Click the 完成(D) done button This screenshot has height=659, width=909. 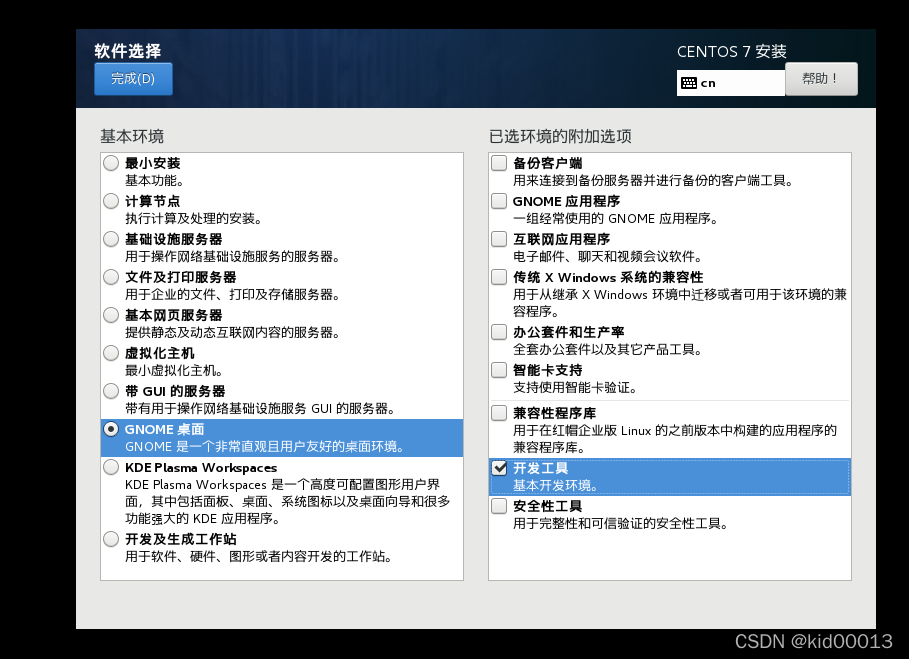coord(133,79)
